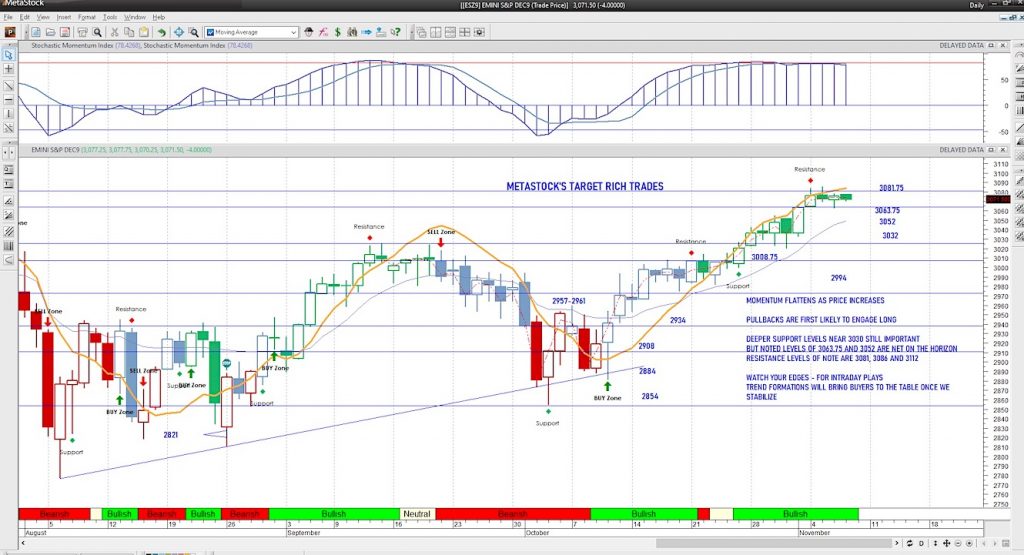Open the Edit menu
1024x555 pixels.
[24, 18]
